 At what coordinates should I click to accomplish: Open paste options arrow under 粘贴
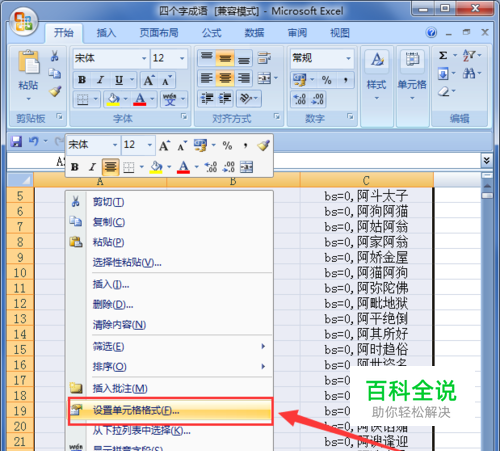(x=28, y=99)
